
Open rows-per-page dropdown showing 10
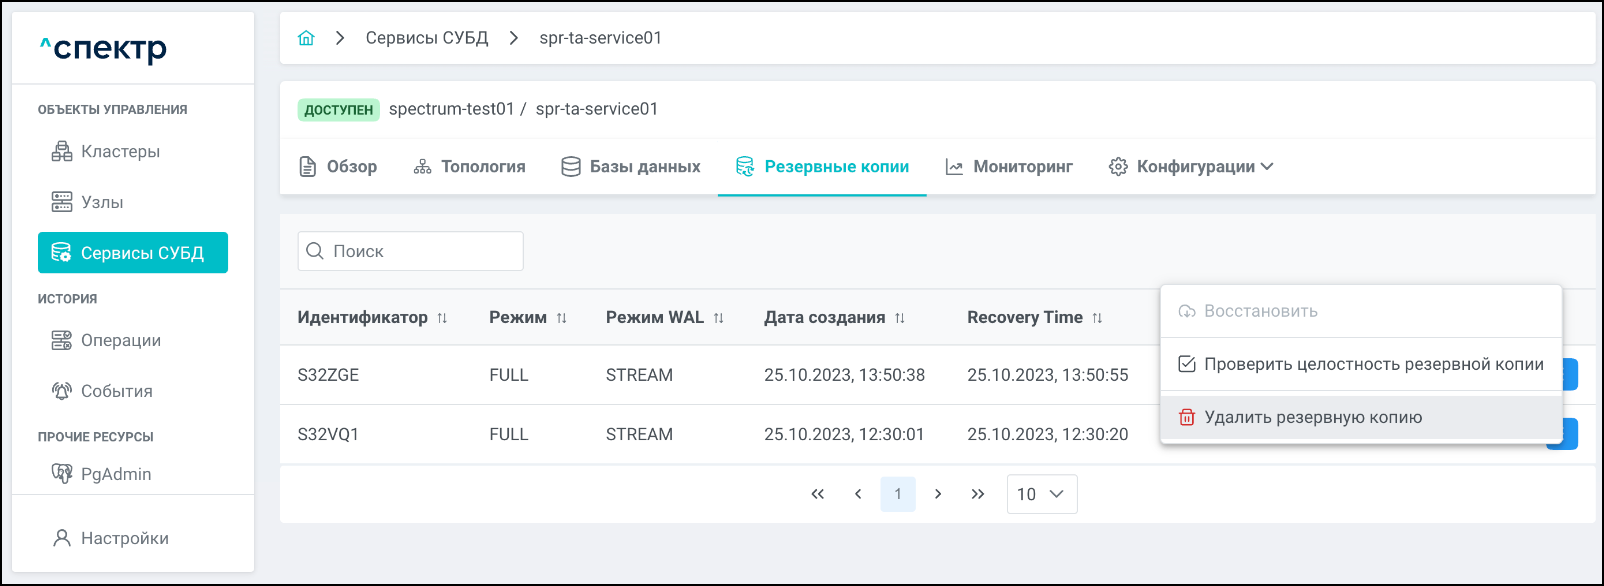point(1041,494)
